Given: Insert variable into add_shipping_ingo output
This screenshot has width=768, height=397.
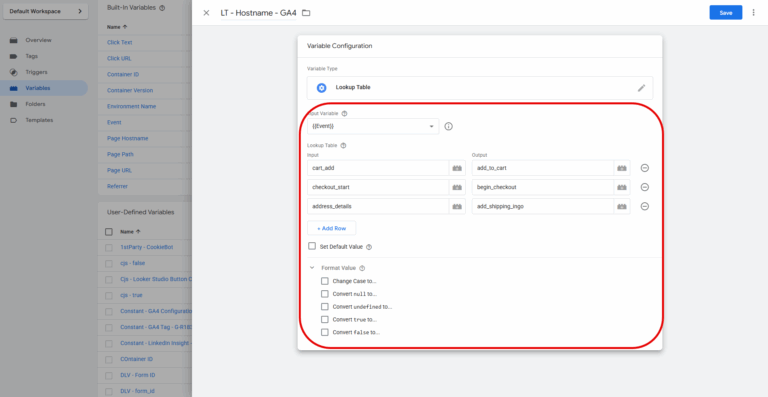Looking at the screenshot, I should pos(622,206).
